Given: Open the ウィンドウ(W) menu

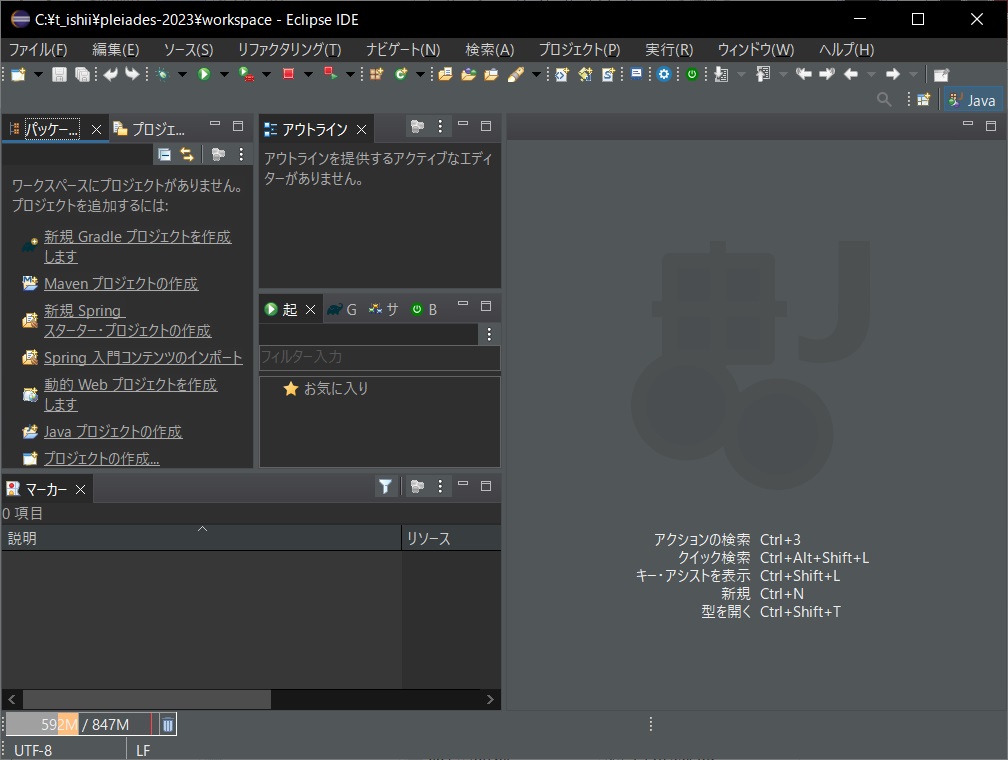Looking at the screenshot, I should tap(756, 50).
